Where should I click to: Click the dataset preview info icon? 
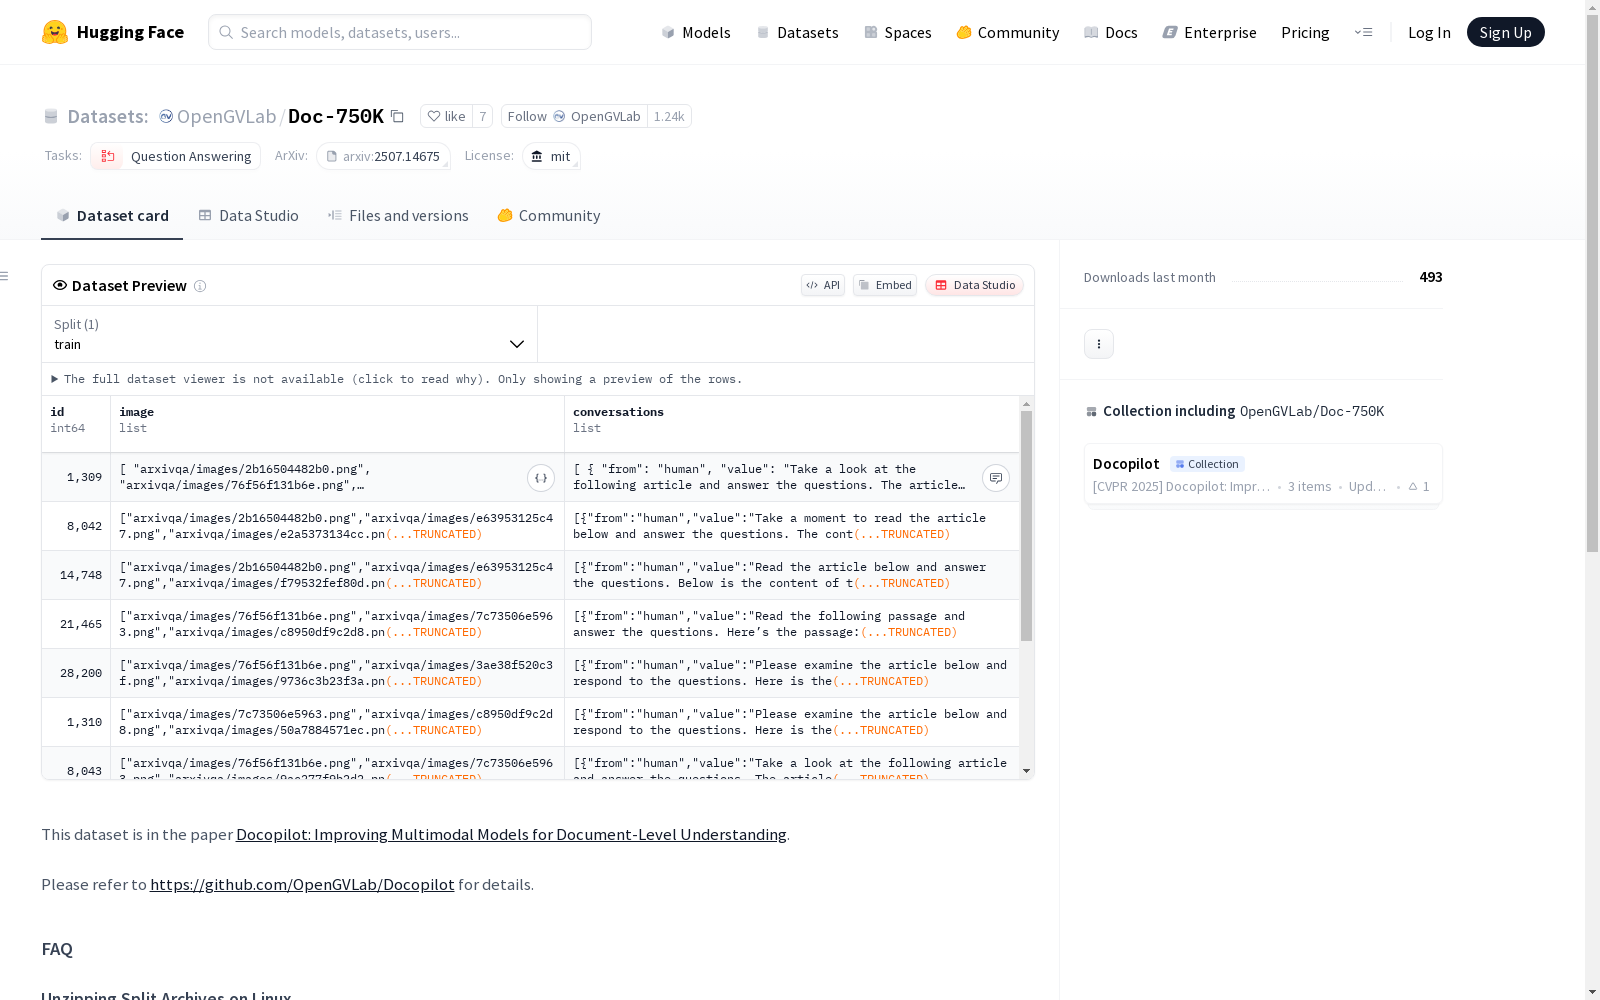pos(200,286)
